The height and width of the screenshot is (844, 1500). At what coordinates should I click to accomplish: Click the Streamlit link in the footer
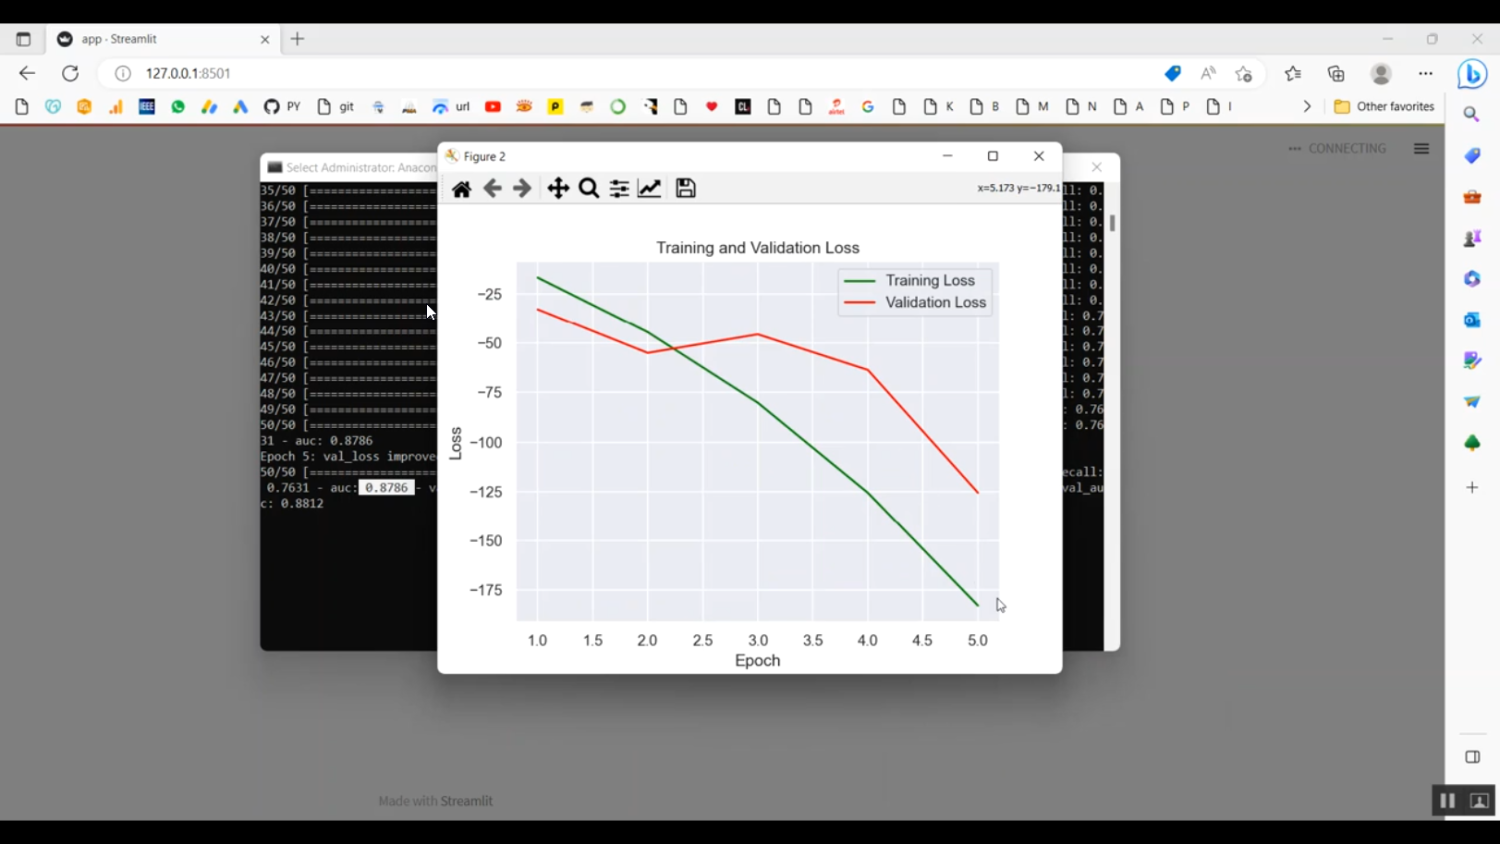pyautogui.click(x=466, y=801)
